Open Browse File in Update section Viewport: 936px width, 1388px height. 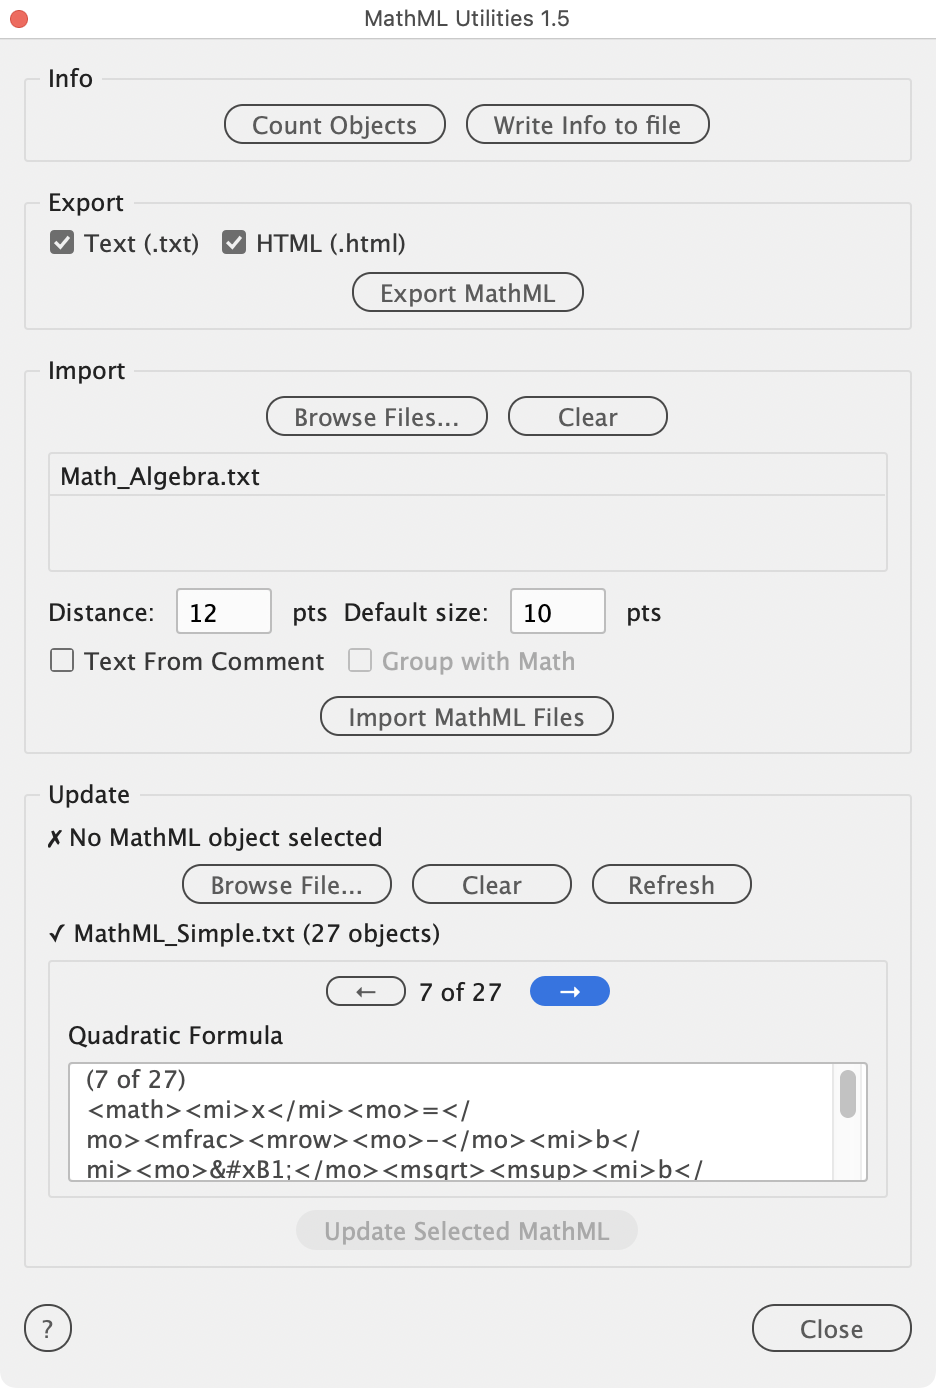(287, 885)
